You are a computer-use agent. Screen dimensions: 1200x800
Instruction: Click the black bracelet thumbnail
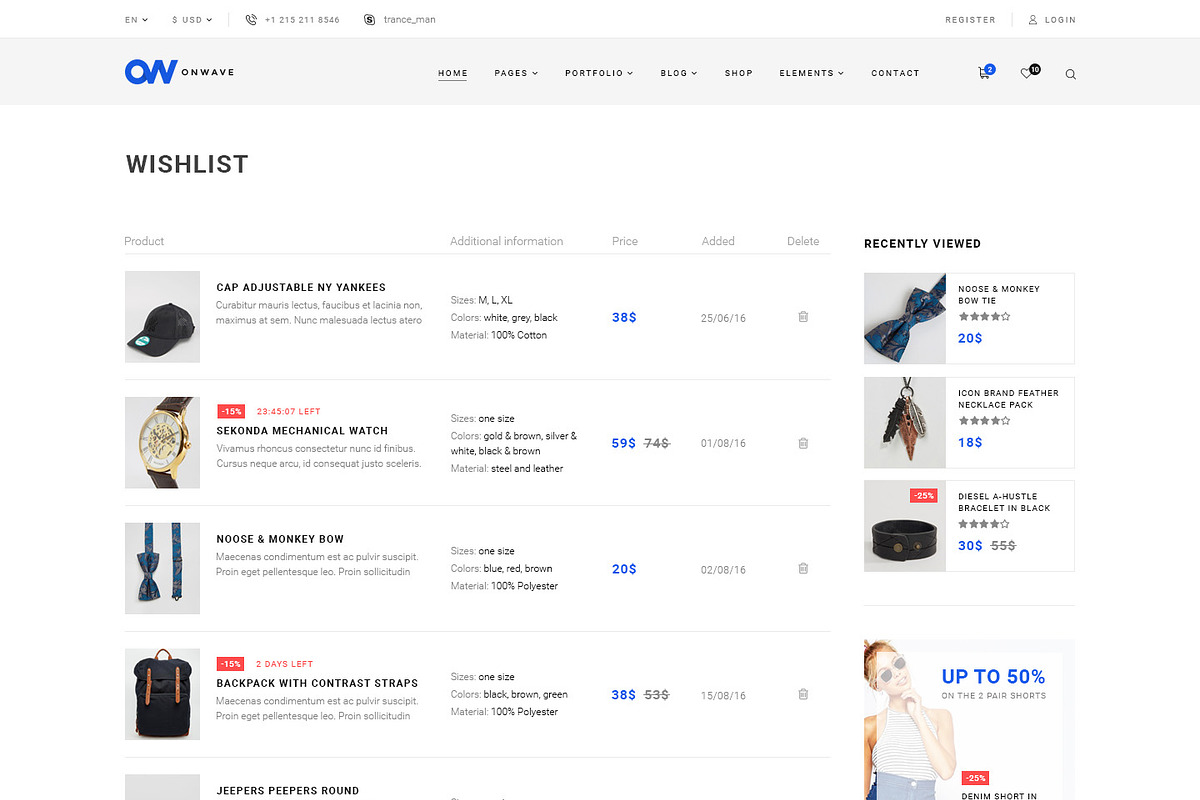(x=905, y=526)
